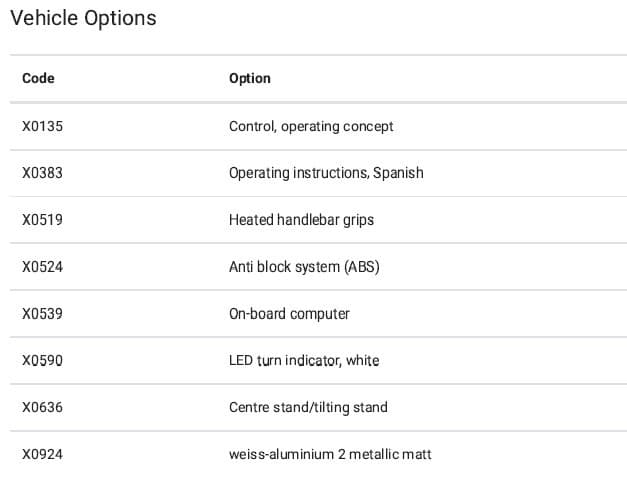Click the 'Anti block system' words

pyautogui.click(x=284, y=267)
